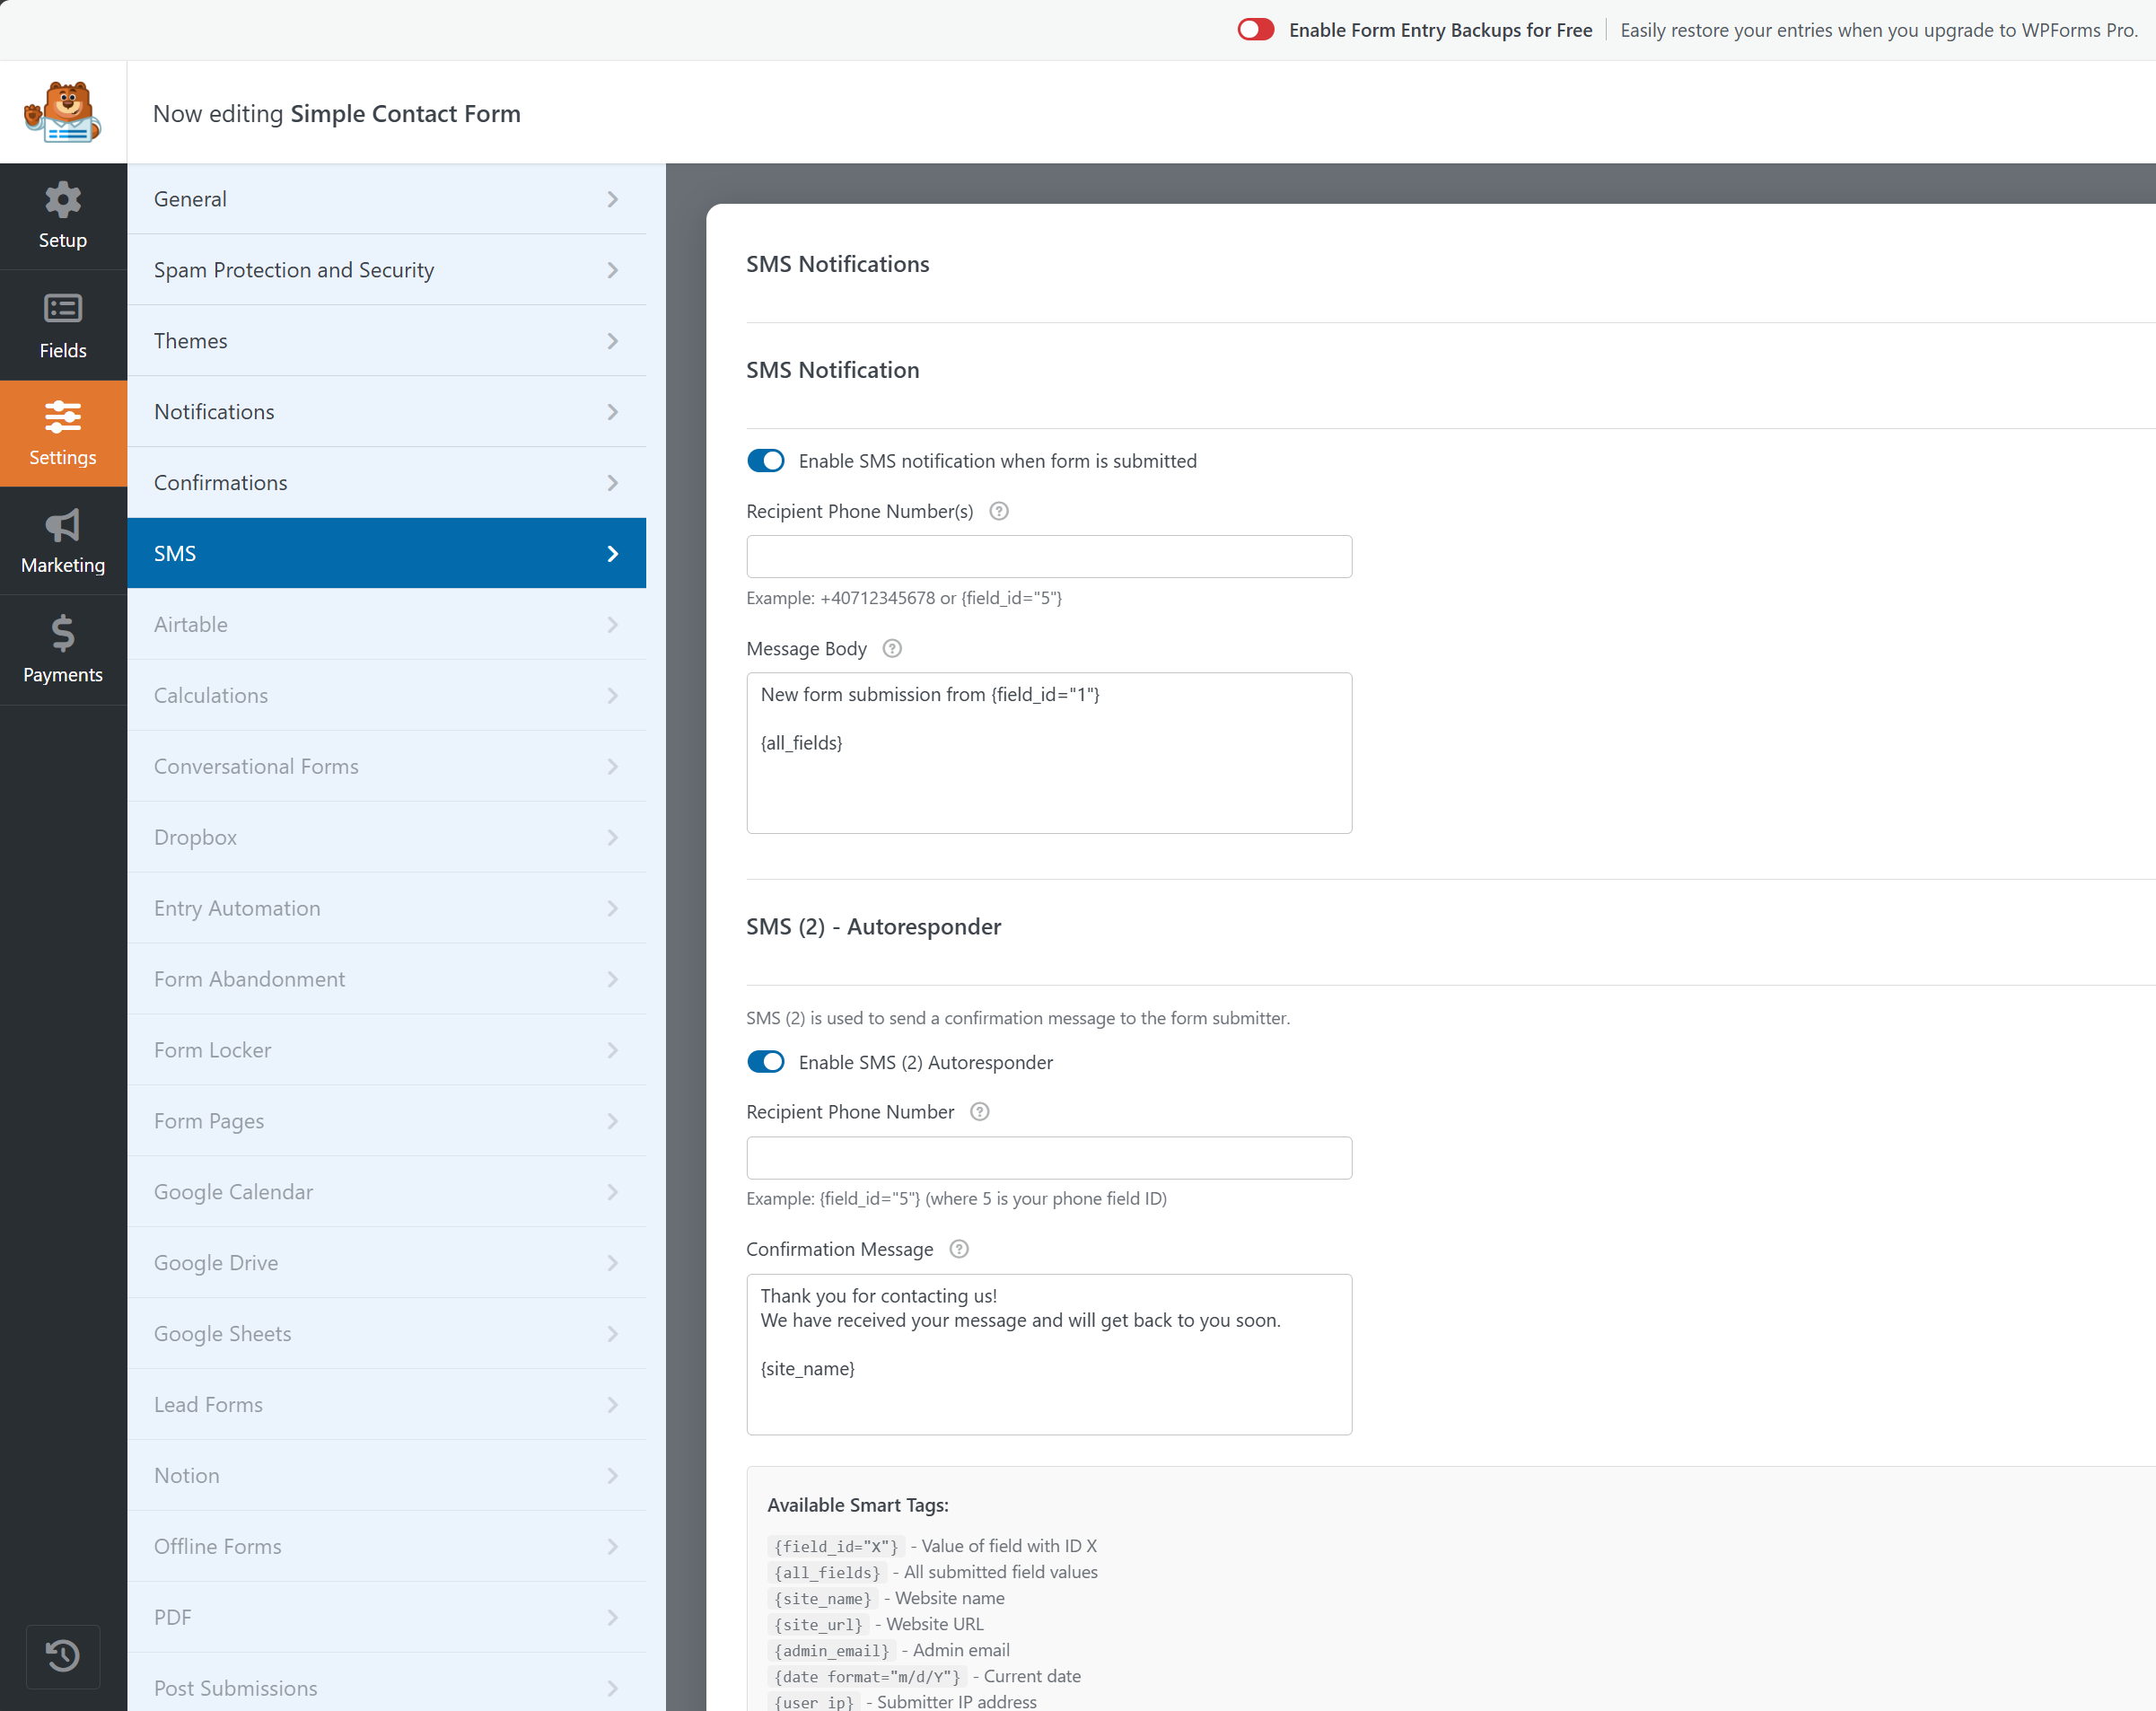Click inside the Recipient Phone Number field
2156x1711 pixels.
pyautogui.click(x=1048, y=1157)
